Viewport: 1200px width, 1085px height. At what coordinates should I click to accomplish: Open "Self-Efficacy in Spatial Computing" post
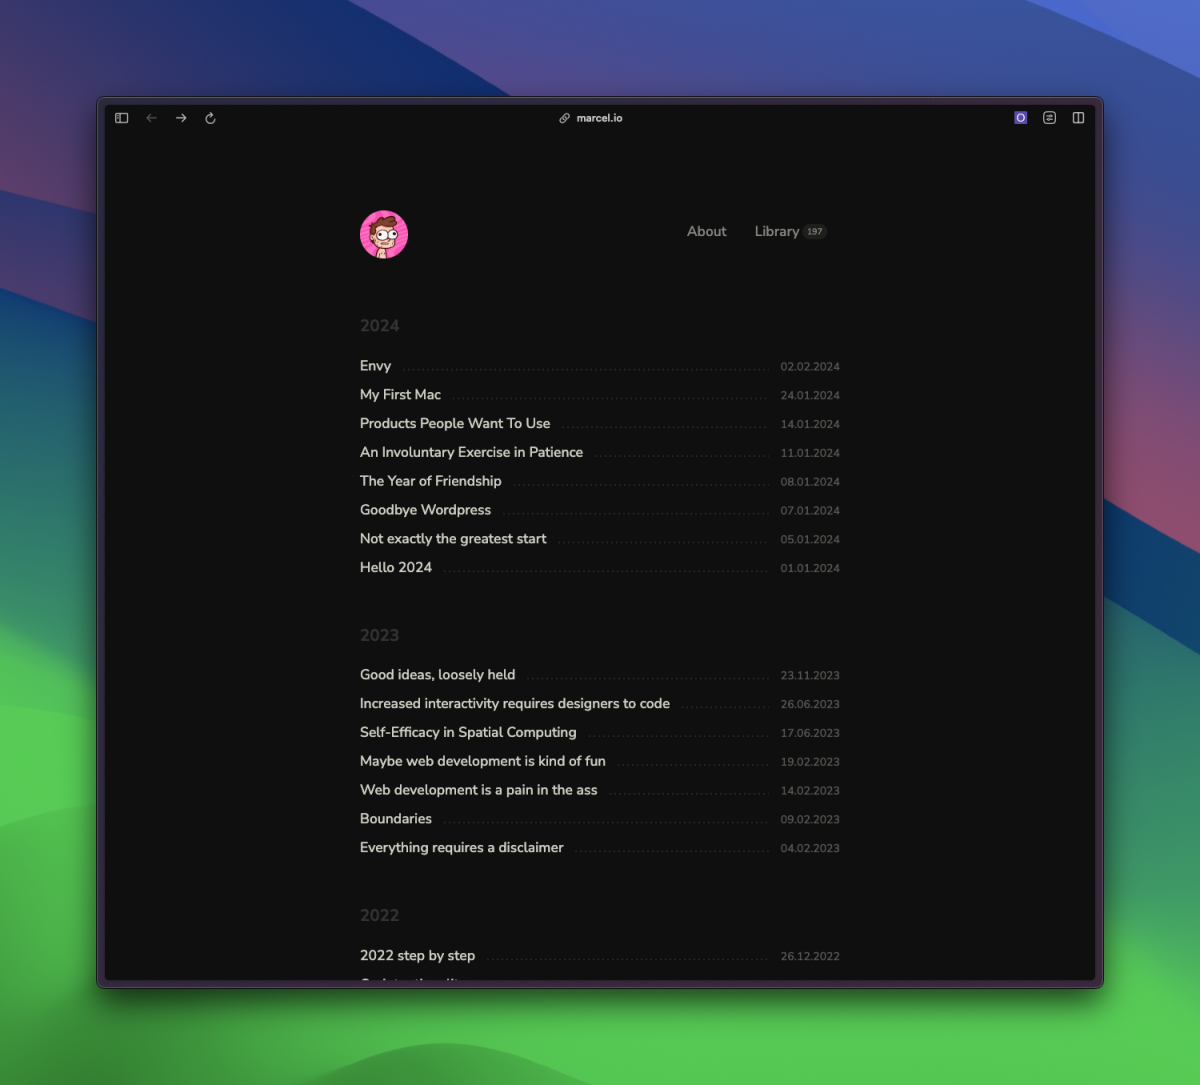tap(468, 733)
